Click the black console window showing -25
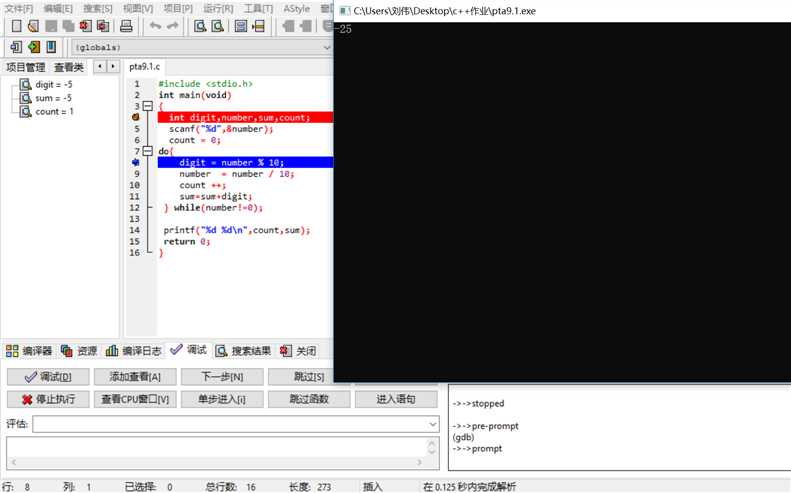791x493 pixels. click(562, 202)
